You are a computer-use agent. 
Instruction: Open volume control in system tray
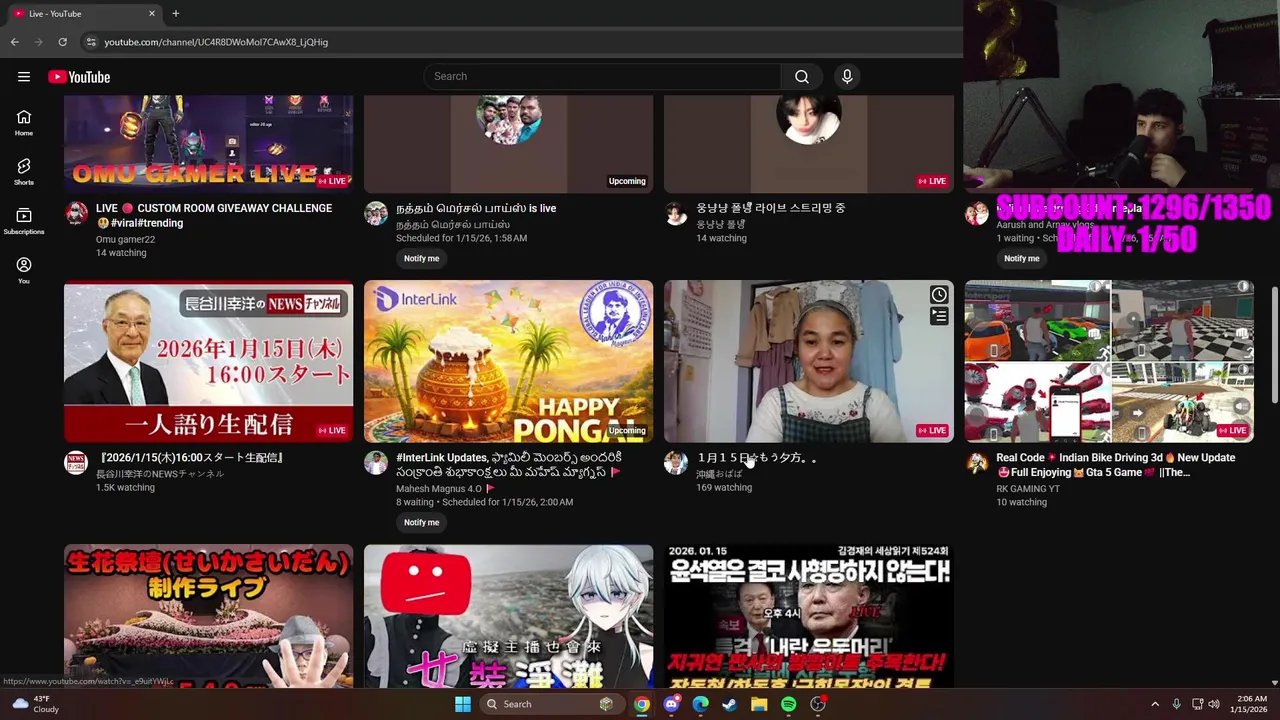pyautogui.click(x=1213, y=704)
